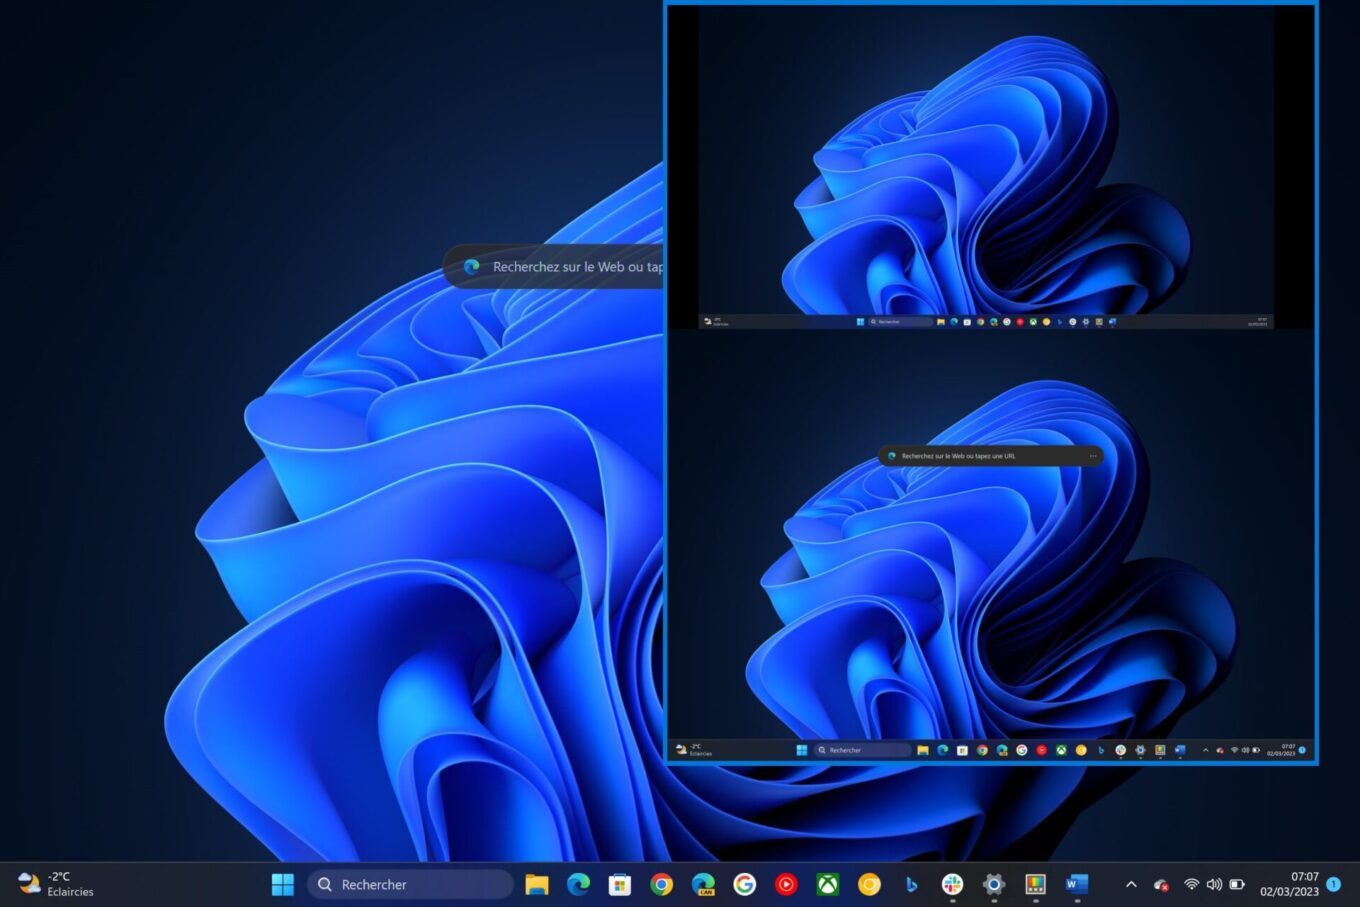Launch the Xbox app from the main taskbar
Image resolution: width=1360 pixels, height=907 pixels.
[828, 884]
